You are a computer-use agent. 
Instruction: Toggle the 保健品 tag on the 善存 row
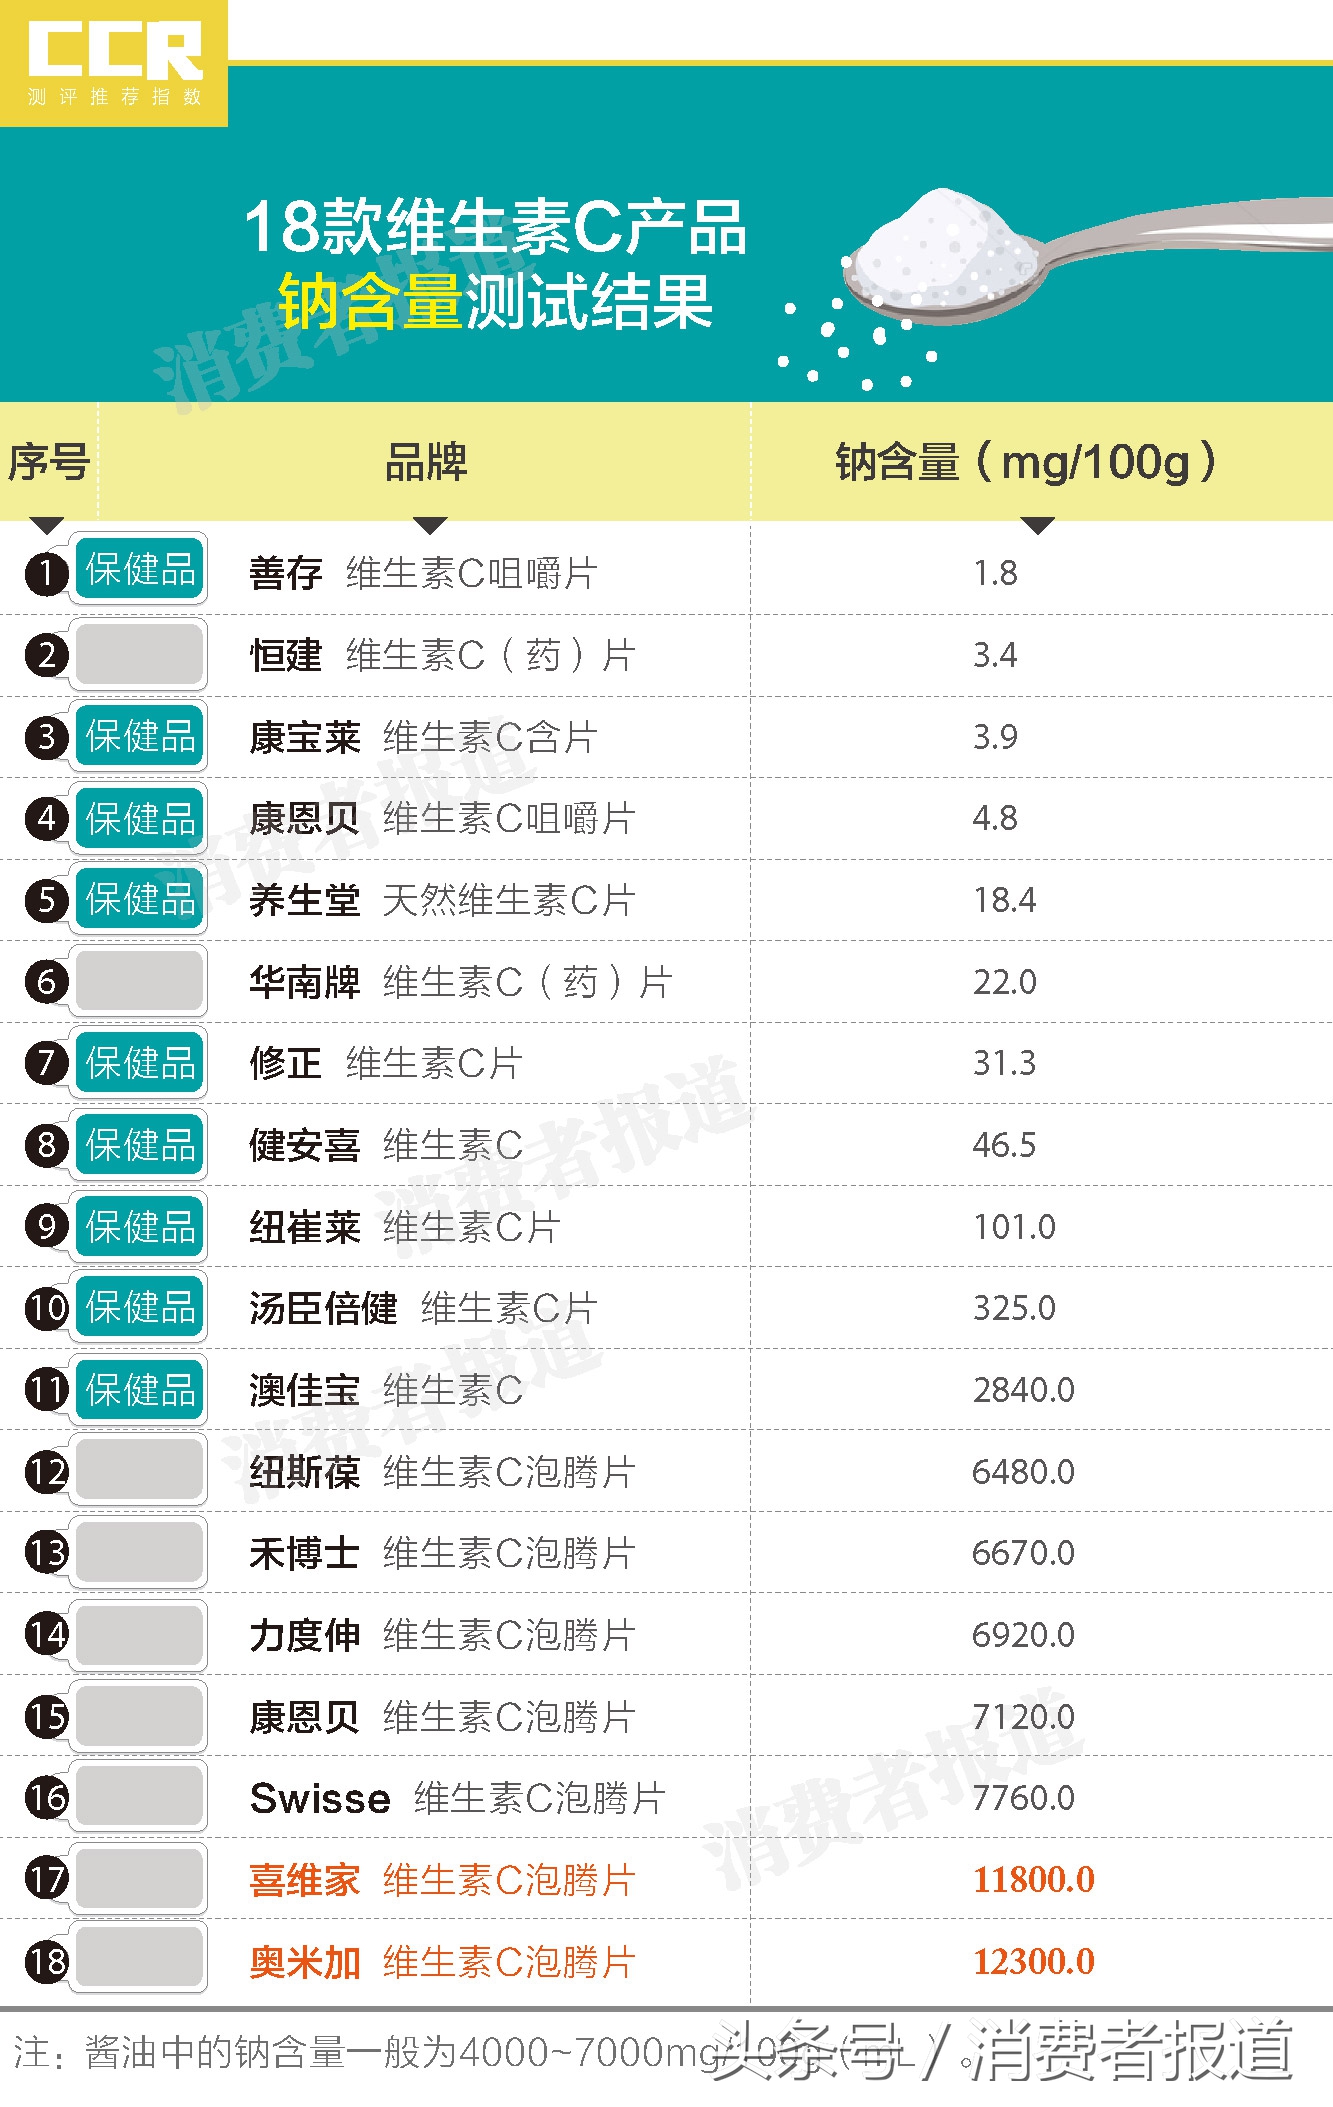coord(140,570)
